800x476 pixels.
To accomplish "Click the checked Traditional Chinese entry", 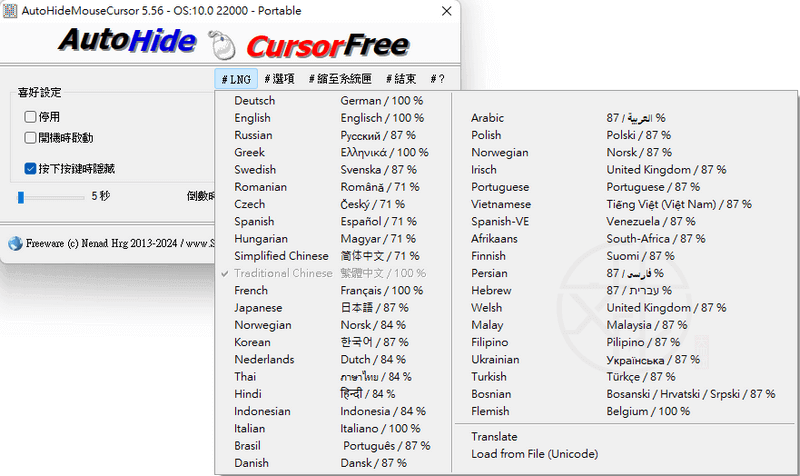I will coord(333,273).
